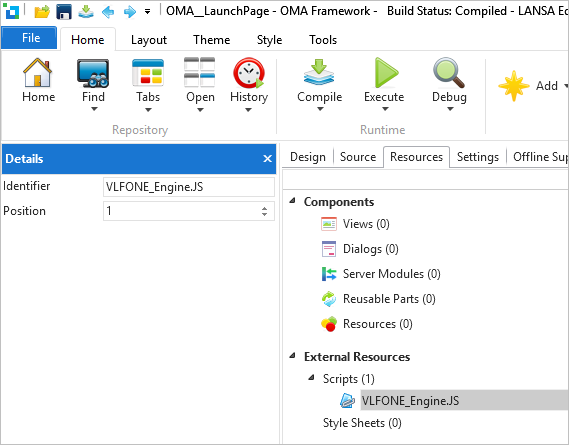Select the Resources editor tab
Viewport: 569px width, 445px height.
pyautogui.click(x=417, y=157)
